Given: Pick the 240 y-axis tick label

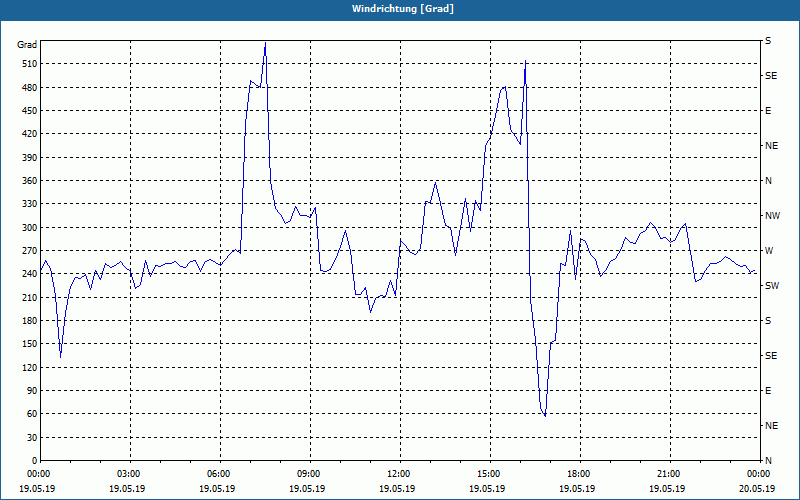Looking at the screenshot, I should (x=30, y=274).
